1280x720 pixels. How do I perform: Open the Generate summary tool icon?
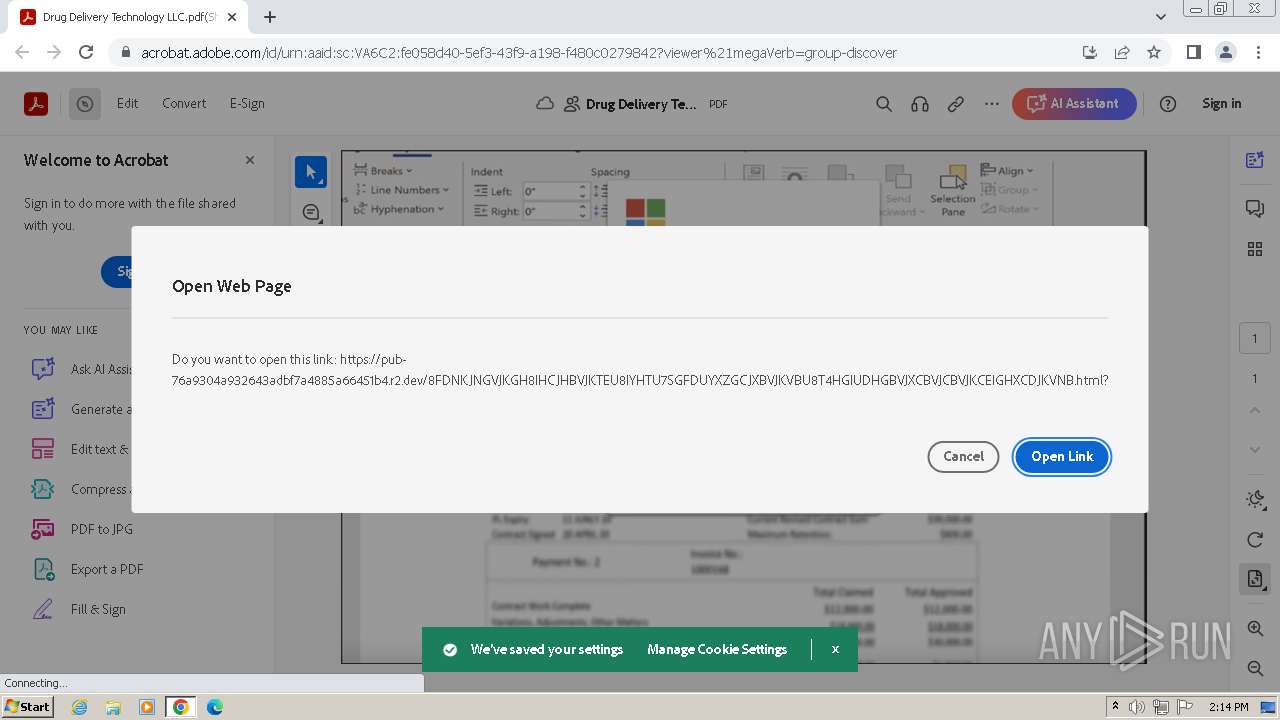tap(43, 409)
